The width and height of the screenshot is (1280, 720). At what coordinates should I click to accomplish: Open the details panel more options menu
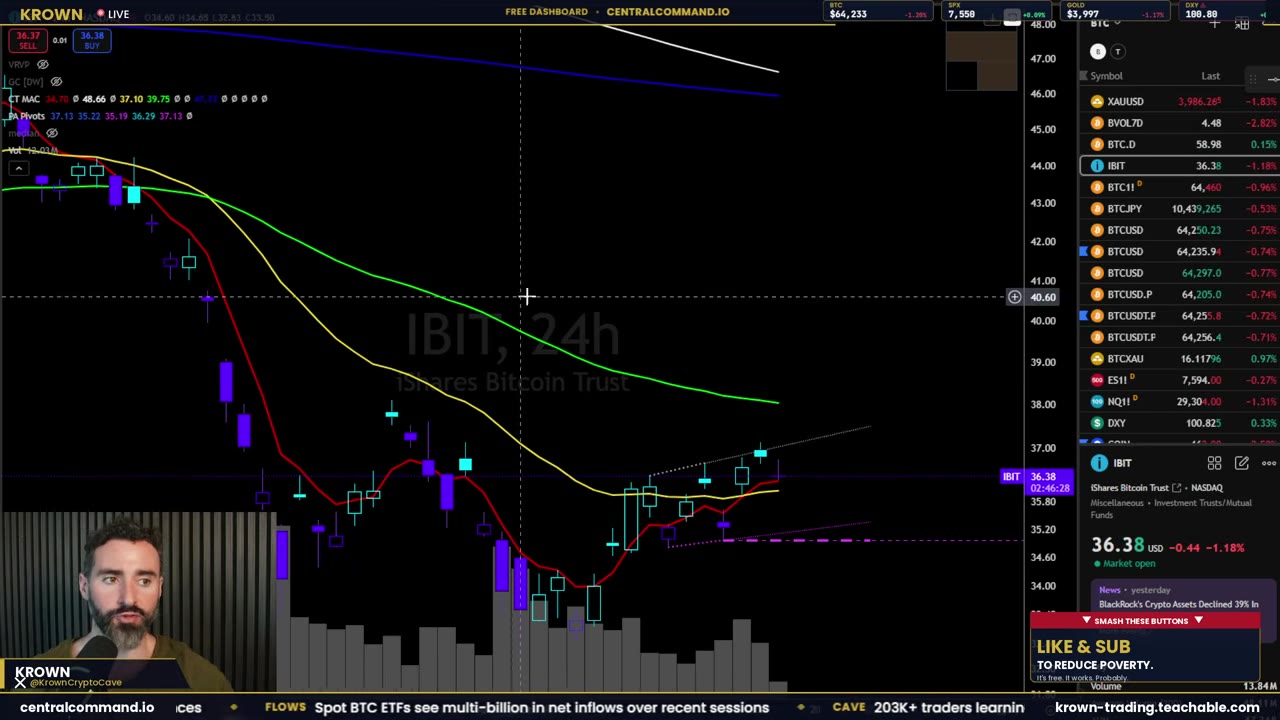click(1269, 463)
